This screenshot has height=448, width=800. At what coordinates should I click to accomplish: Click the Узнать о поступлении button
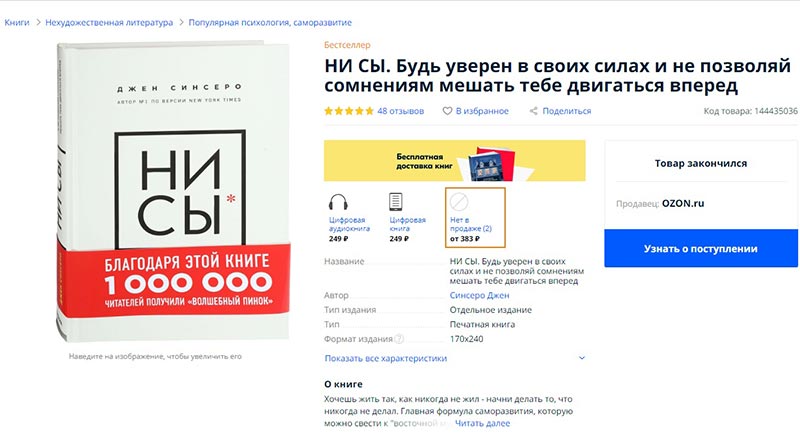[701, 248]
